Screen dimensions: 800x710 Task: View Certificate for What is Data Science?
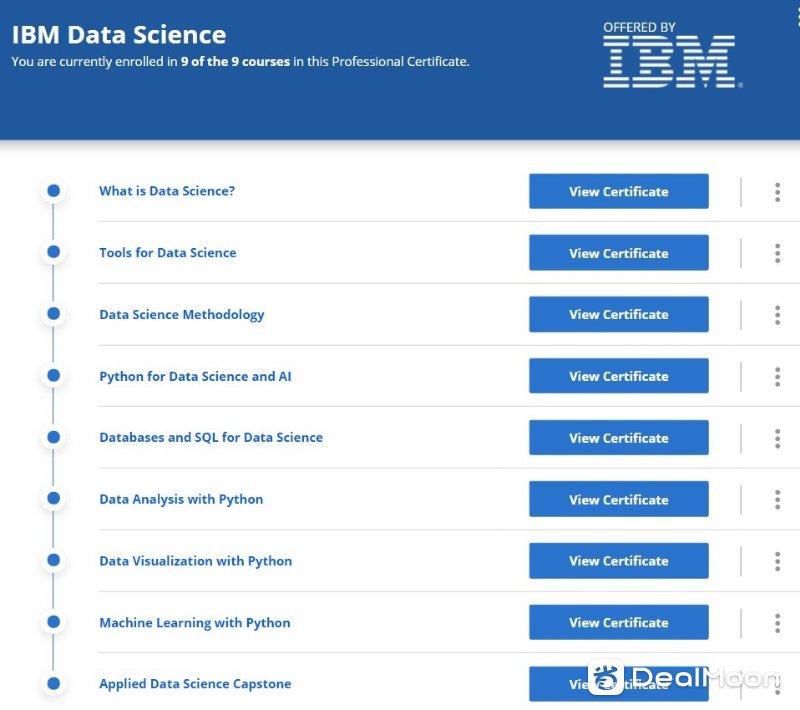(618, 191)
